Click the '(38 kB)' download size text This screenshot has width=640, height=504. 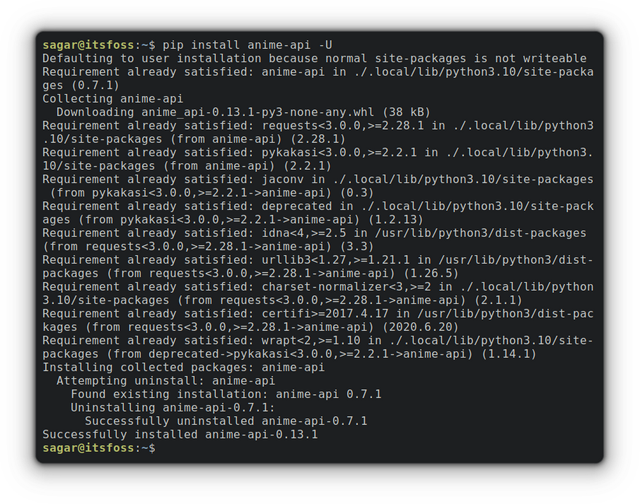point(406,112)
